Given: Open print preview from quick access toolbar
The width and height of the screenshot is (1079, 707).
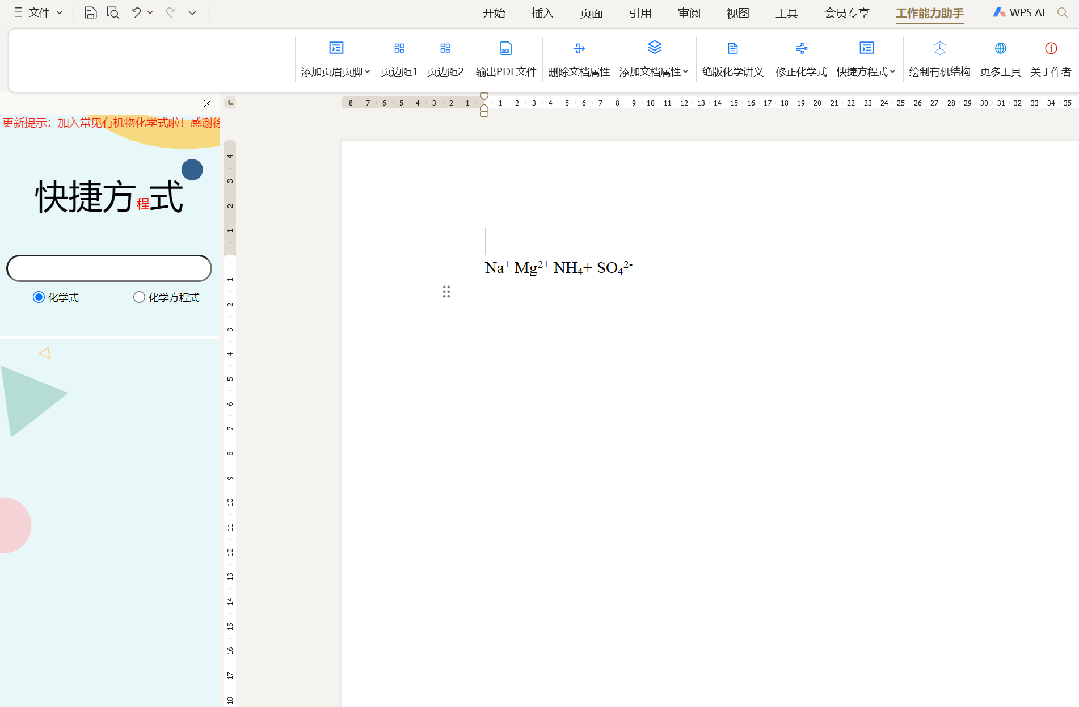Looking at the screenshot, I should coord(113,13).
